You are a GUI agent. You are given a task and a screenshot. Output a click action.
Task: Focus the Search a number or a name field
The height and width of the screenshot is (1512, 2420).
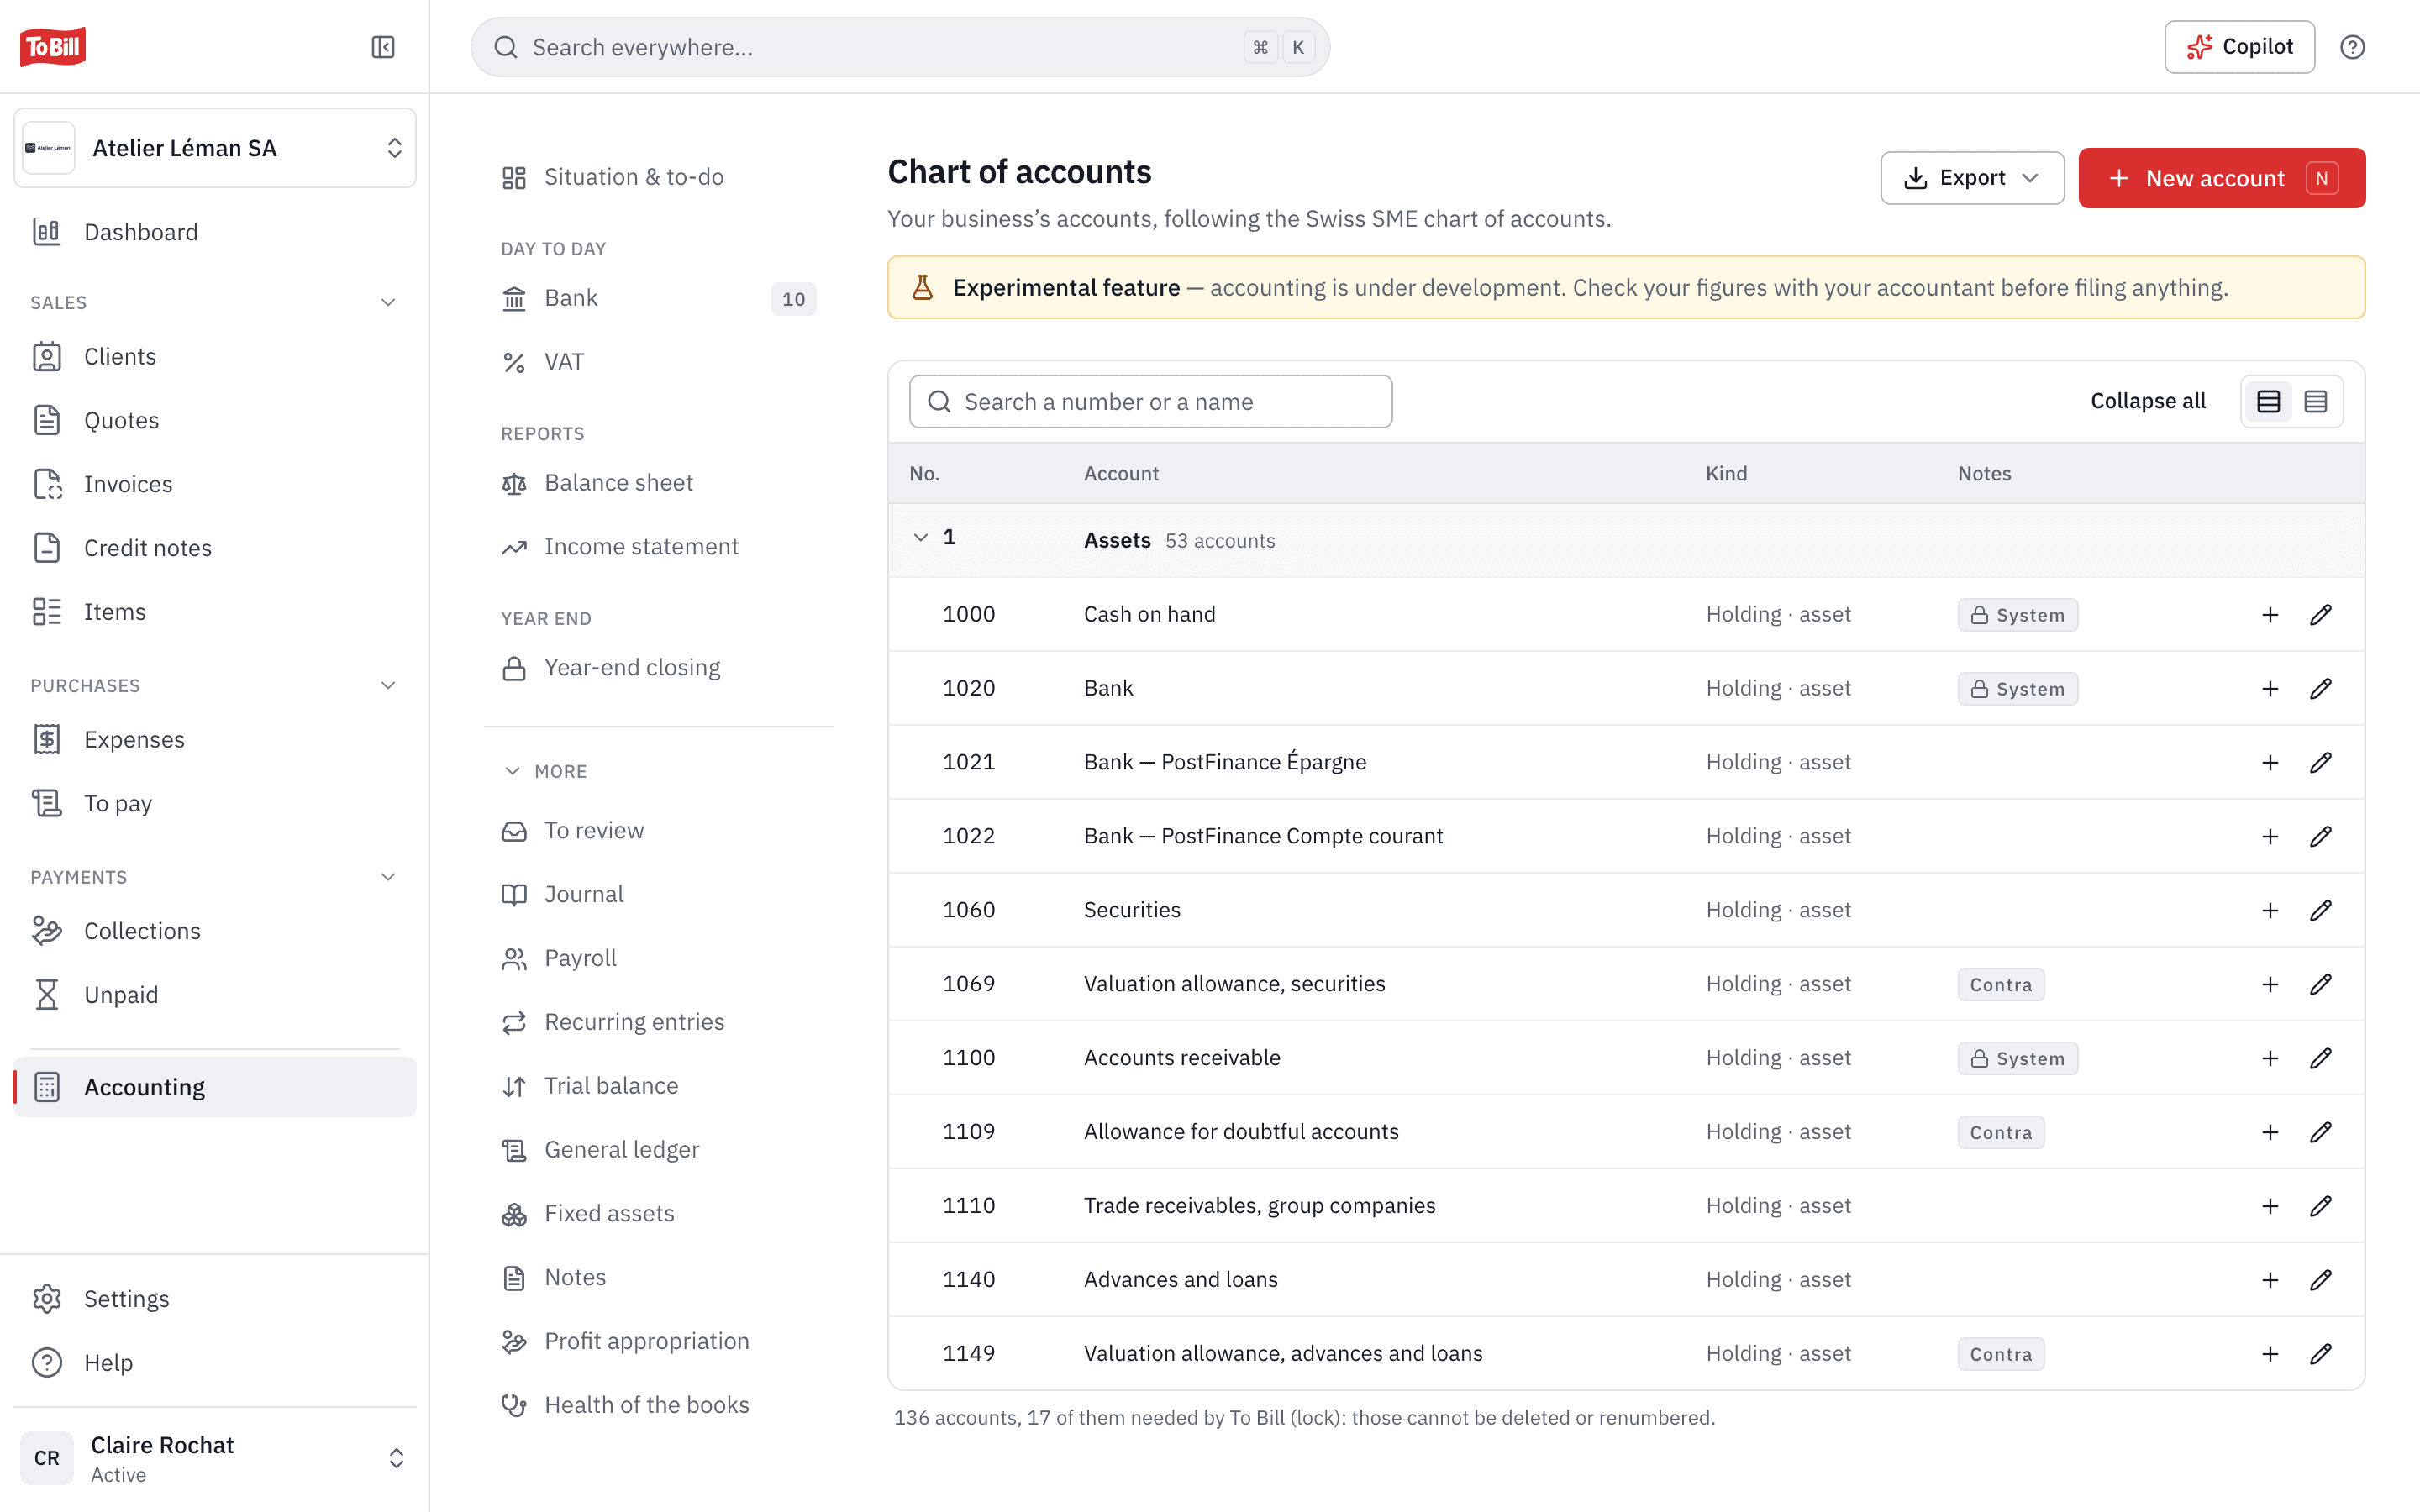[1150, 402]
